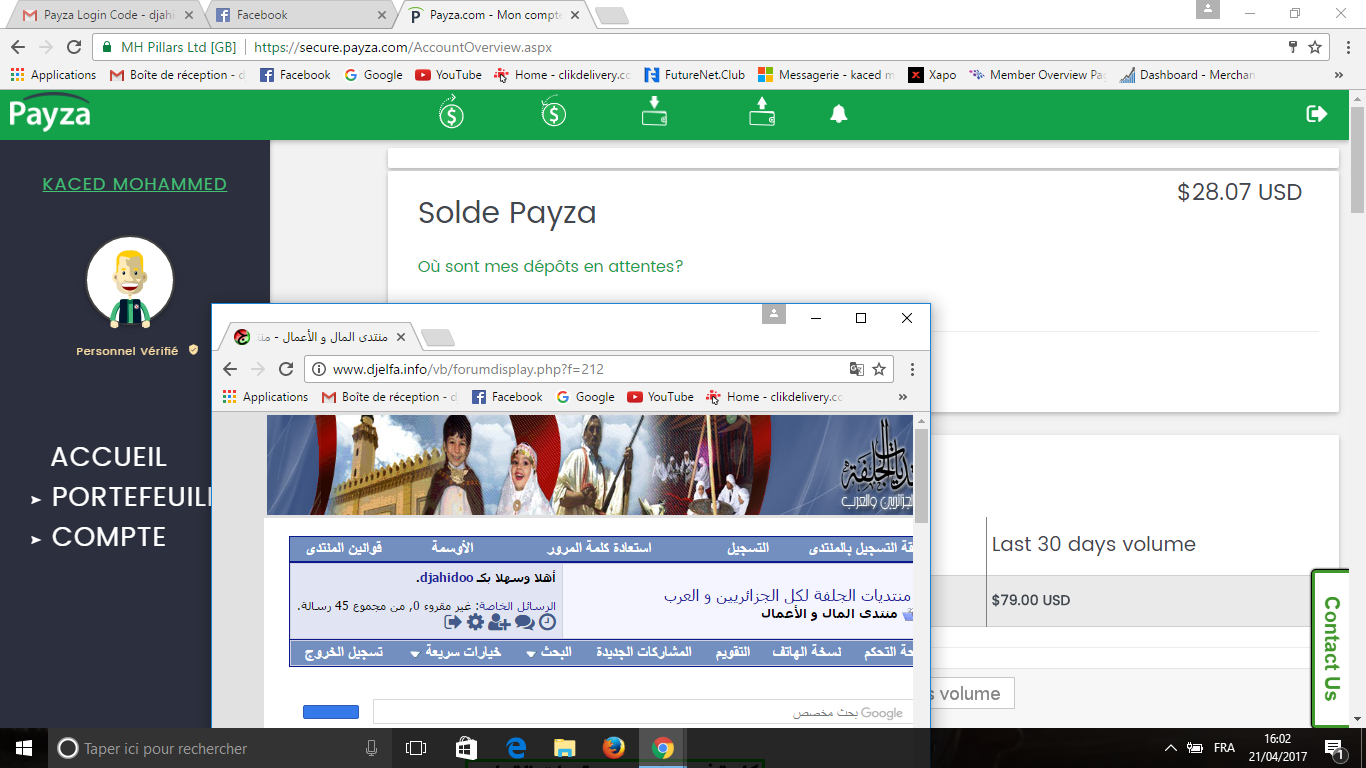Click قوانين المنتدى in forum header

(x=344, y=548)
